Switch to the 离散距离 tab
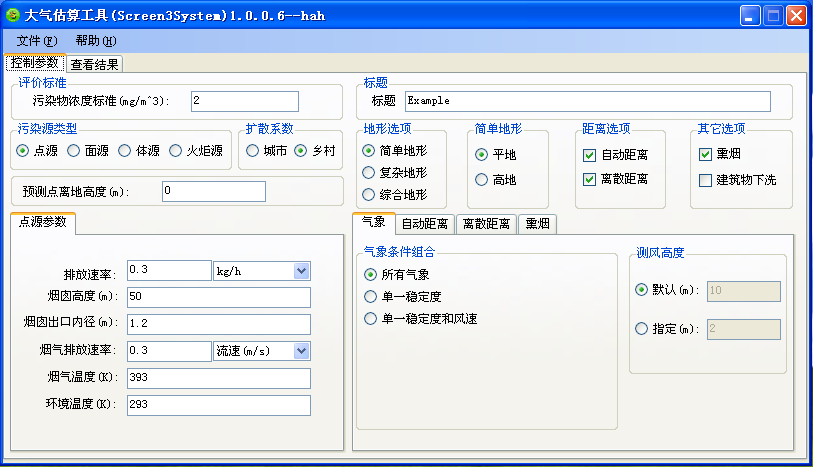 click(x=486, y=224)
